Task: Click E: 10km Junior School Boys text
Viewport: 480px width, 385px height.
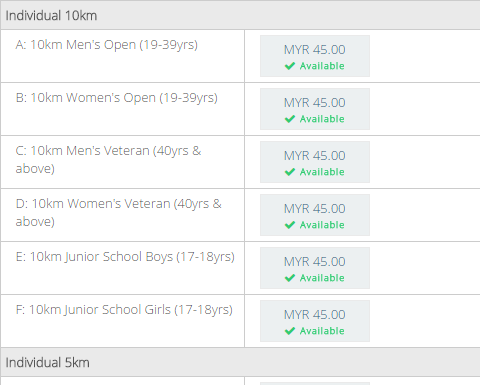Action: pos(125,257)
